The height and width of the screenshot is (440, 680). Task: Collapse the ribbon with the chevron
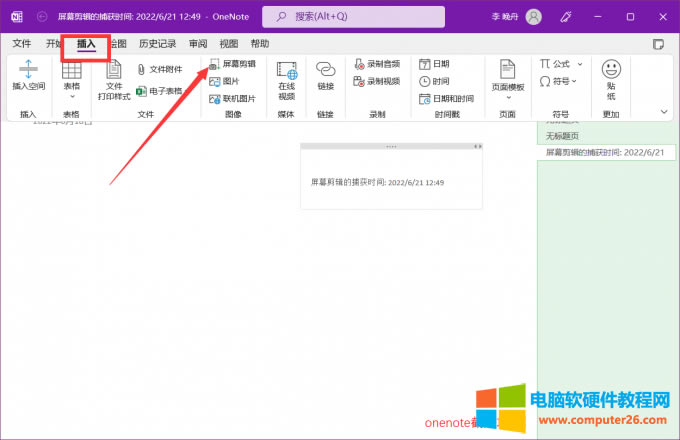[x=661, y=111]
